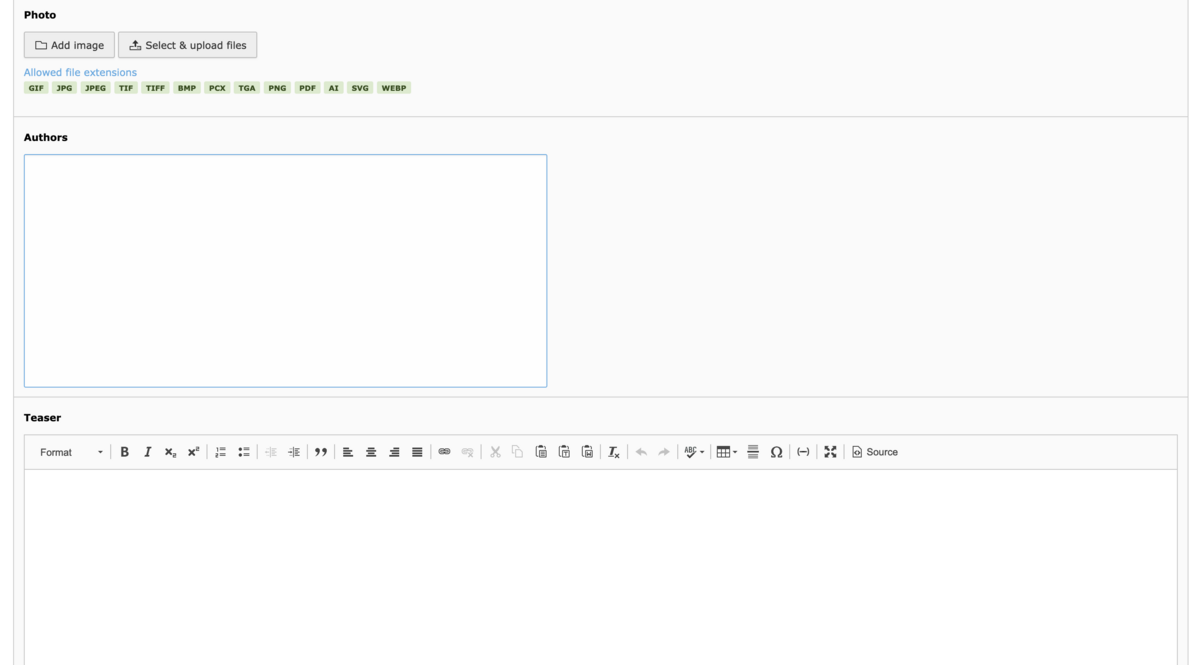Open the Allowed file extensions link
Screen dimensions: 1200x665
(80, 72)
